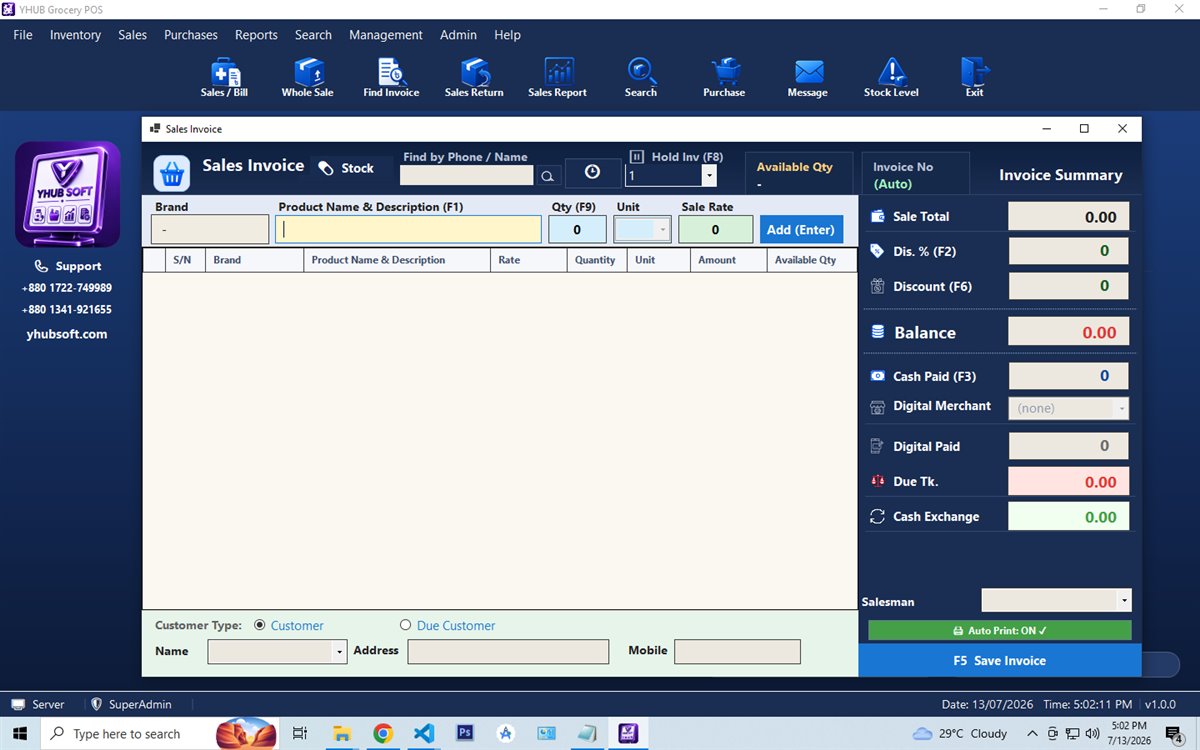The height and width of the screenshot is (750, 1200).
Task: Click the search icon beside Find by Phone
Action: point(547,176)
